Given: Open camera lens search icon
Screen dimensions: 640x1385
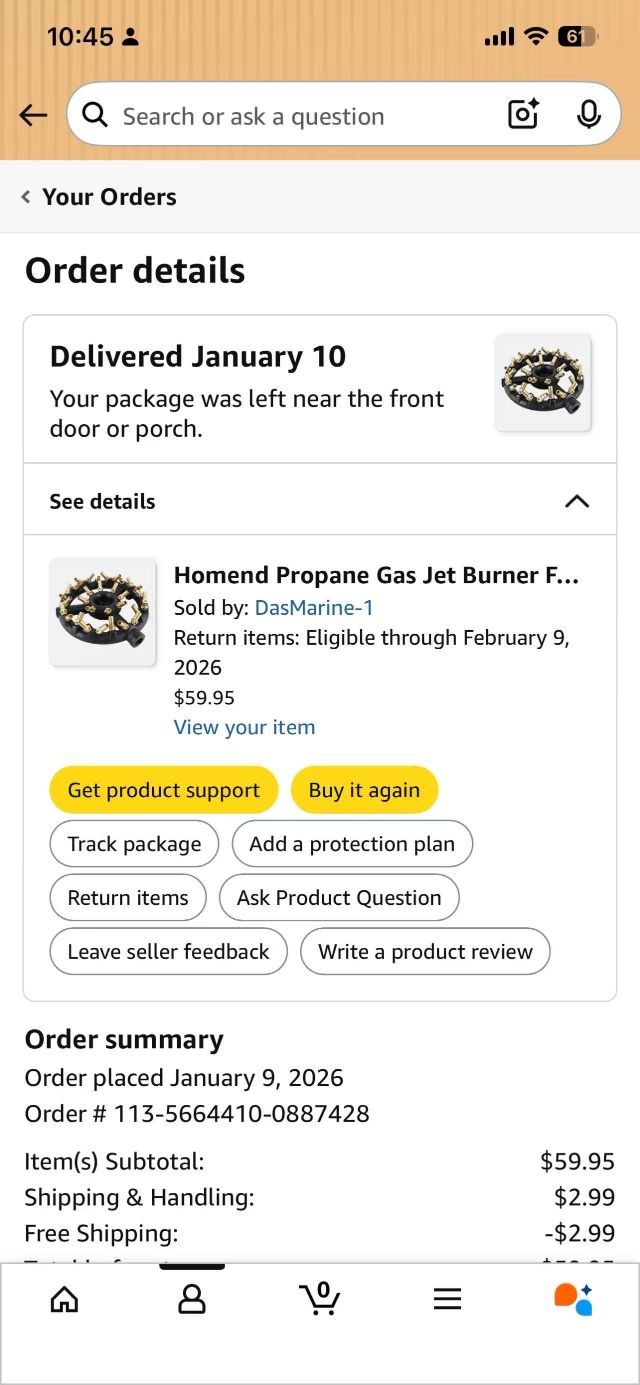Looking at the screenshot, I should [x=524, y=115].
